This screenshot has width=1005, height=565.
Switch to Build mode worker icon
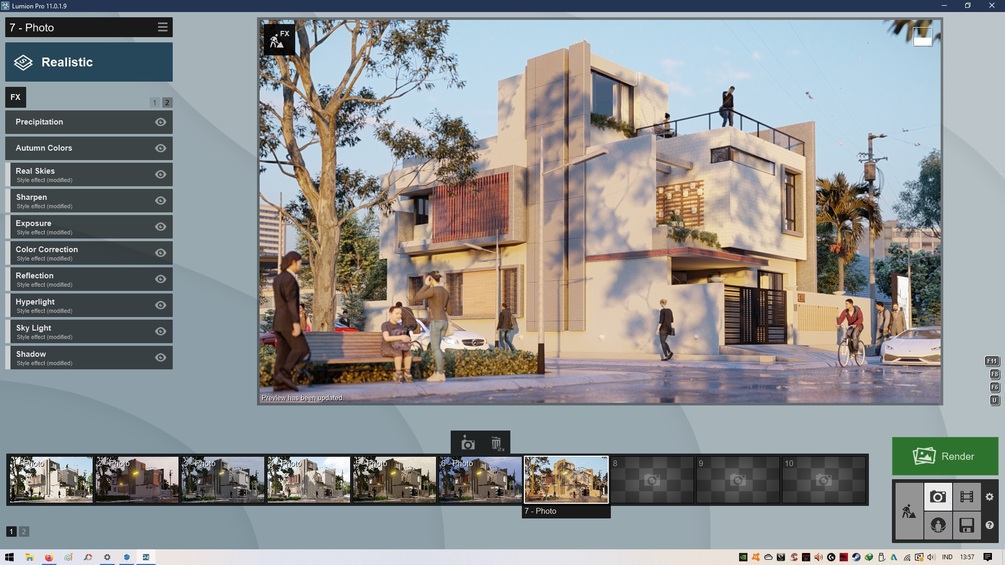(x=908, y=511)
